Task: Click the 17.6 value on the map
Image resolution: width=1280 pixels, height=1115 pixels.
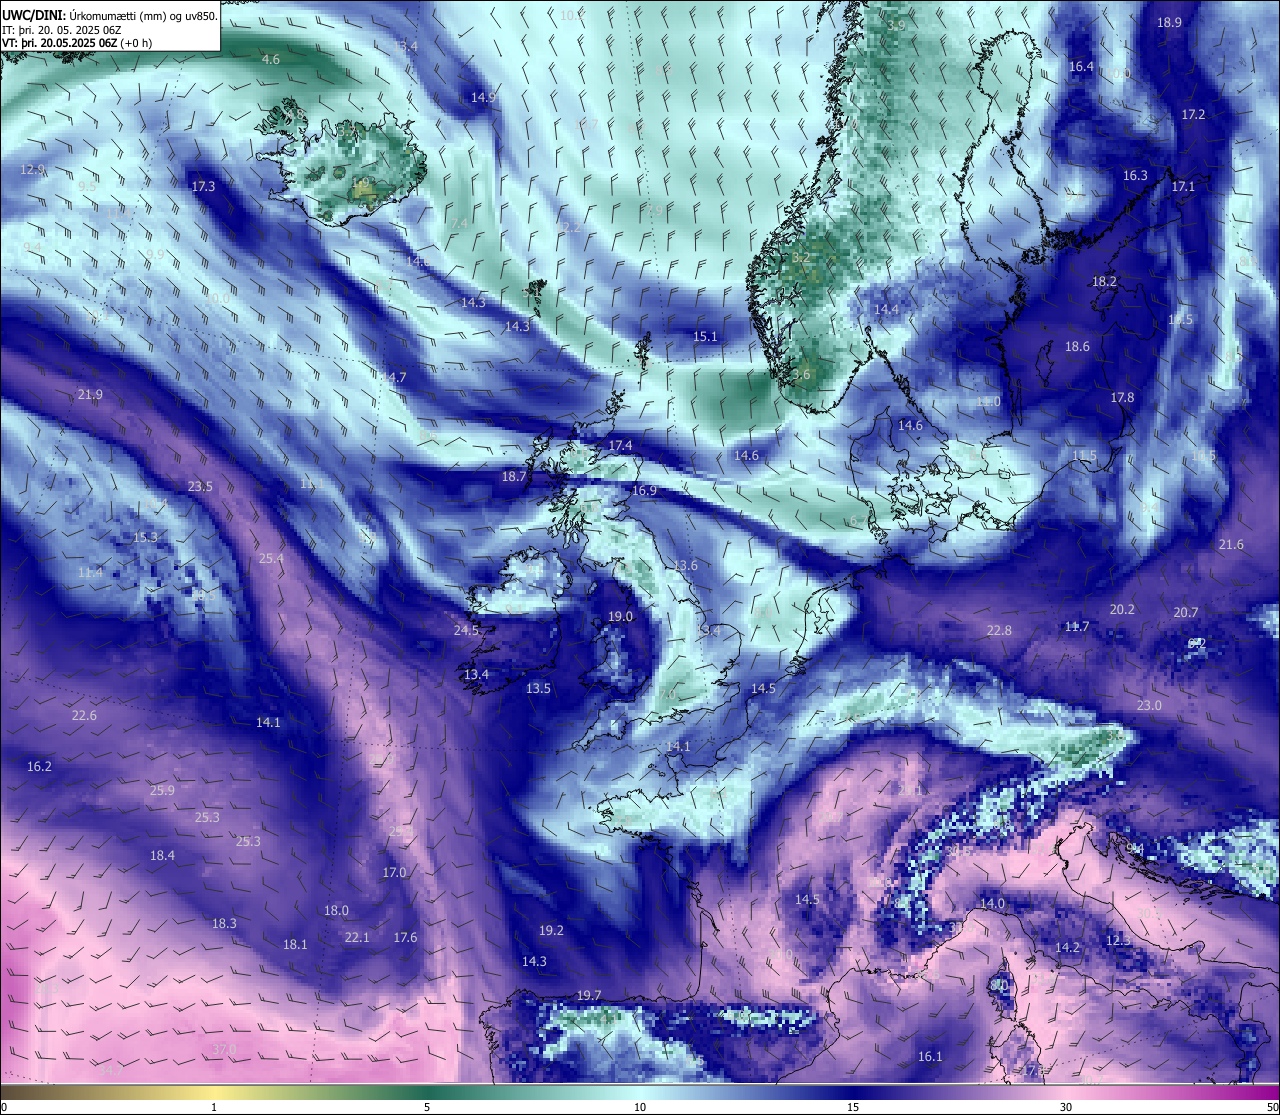Action: [x=405, y=937]
